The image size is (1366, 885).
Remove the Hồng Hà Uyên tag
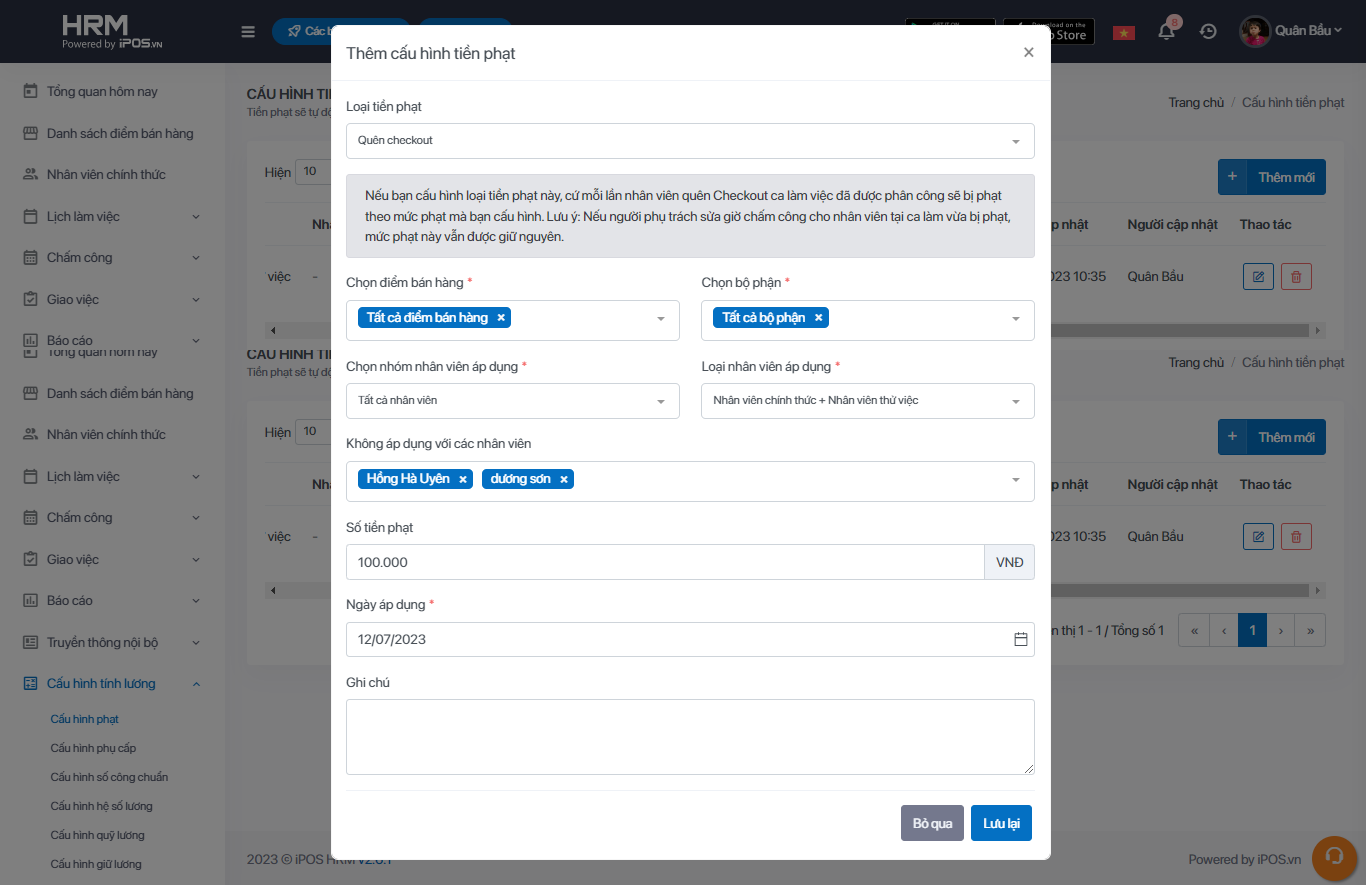coord(463,480)
